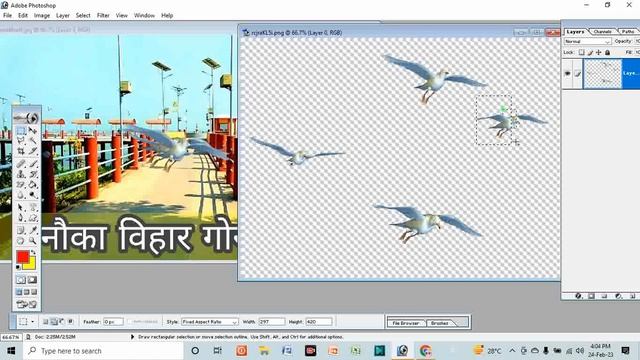This screenshot has width=640, height=360.
Task: Click the Jump to ImageReady button
Action: click(x=27, y=304)
